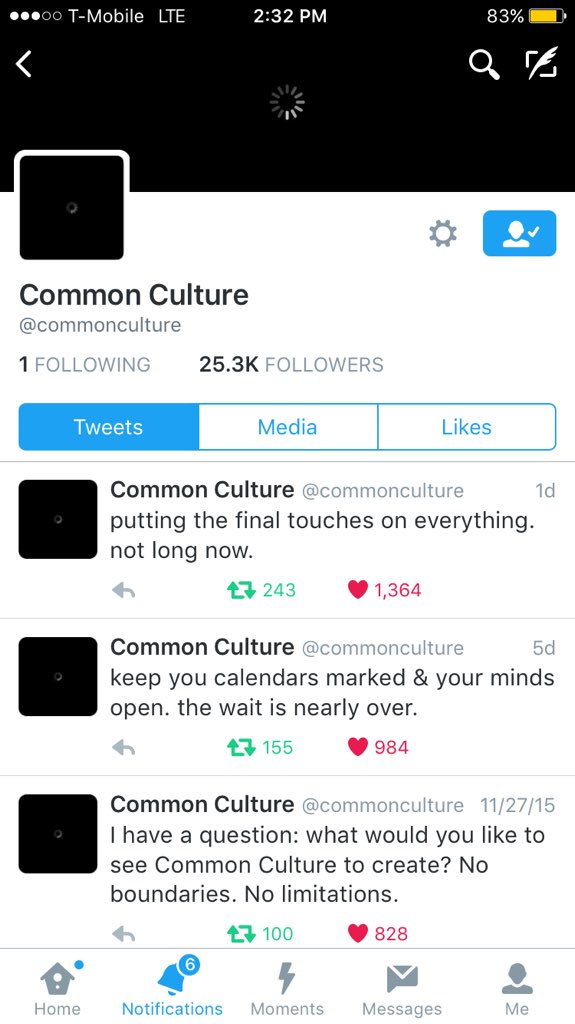Unlike the tweet with 984 likes

378,747
